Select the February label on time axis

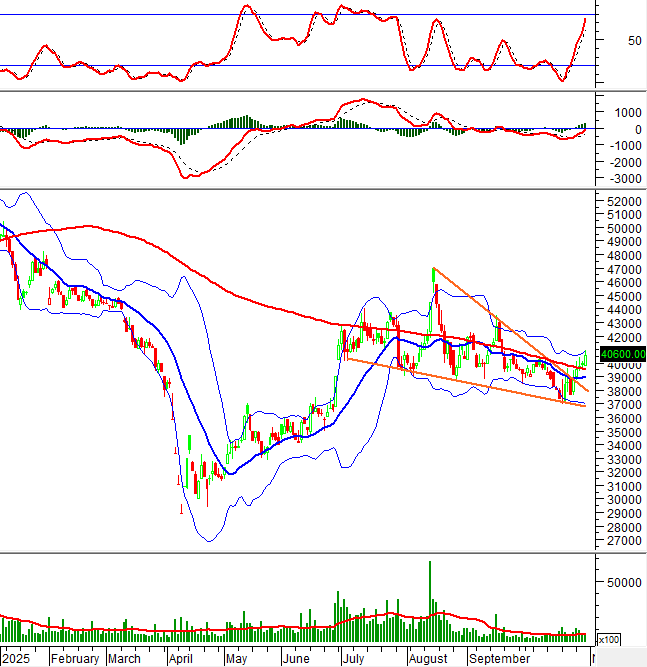(75, 659)
